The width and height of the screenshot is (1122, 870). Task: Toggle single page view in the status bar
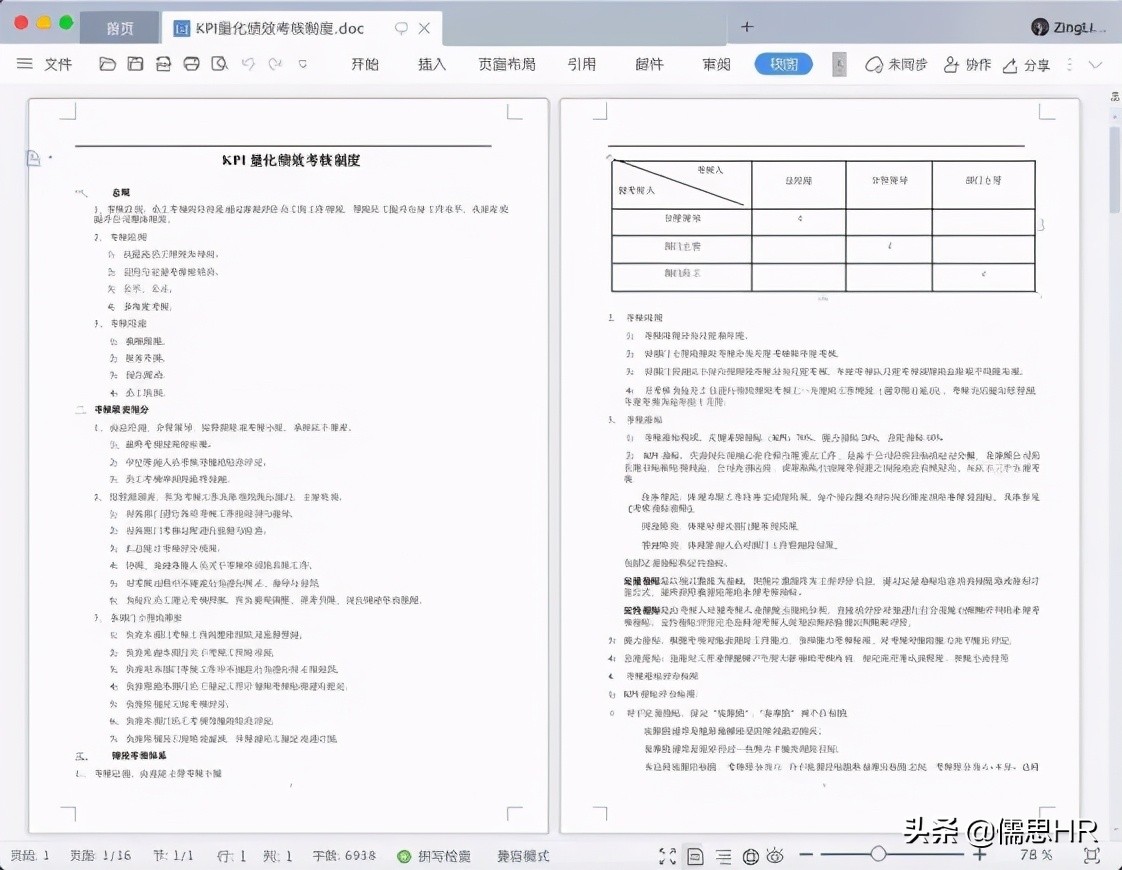point(695,856)
